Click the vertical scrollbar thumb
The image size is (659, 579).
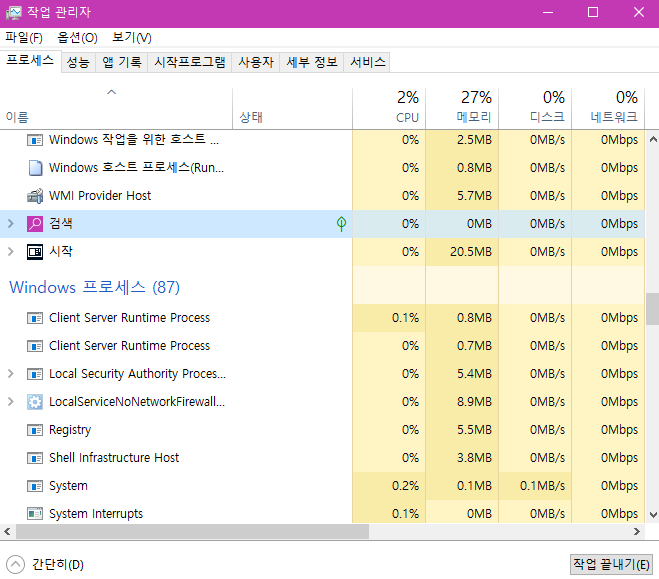tap(653, 309)
